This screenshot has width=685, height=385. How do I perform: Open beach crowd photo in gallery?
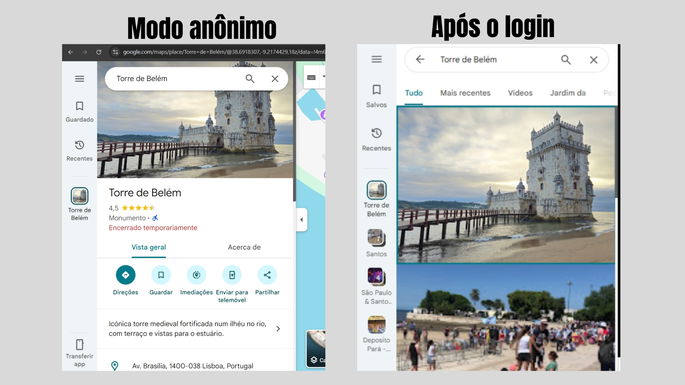click(x=506, y=318)
